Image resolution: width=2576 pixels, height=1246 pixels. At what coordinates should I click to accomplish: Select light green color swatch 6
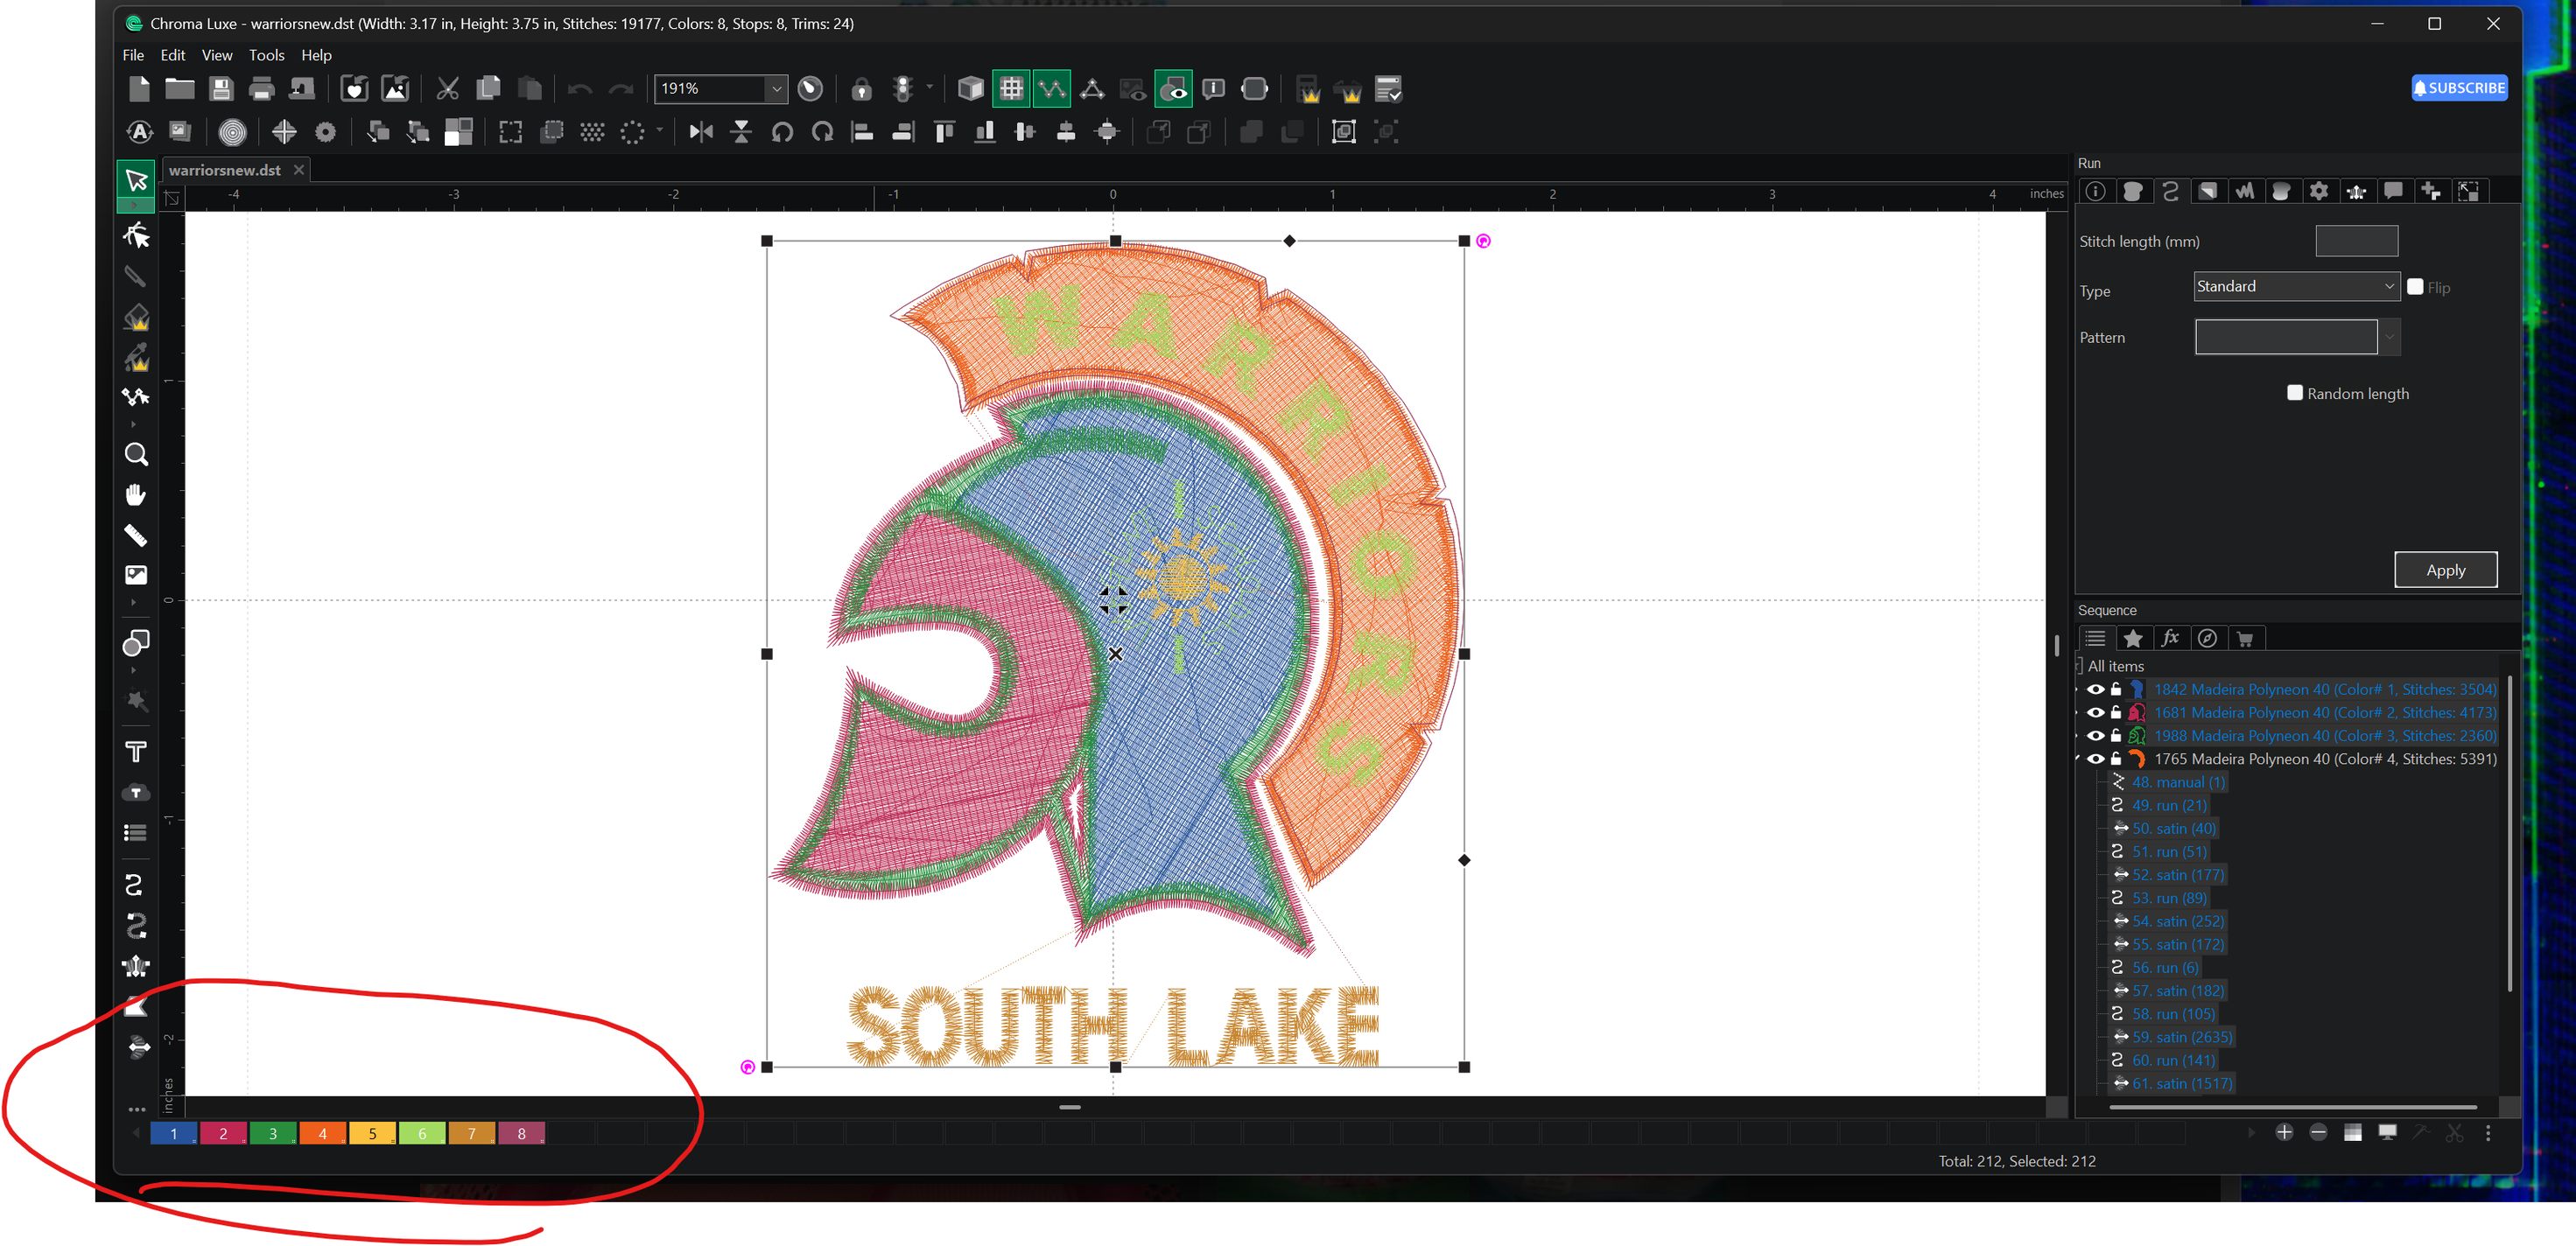421,1133
